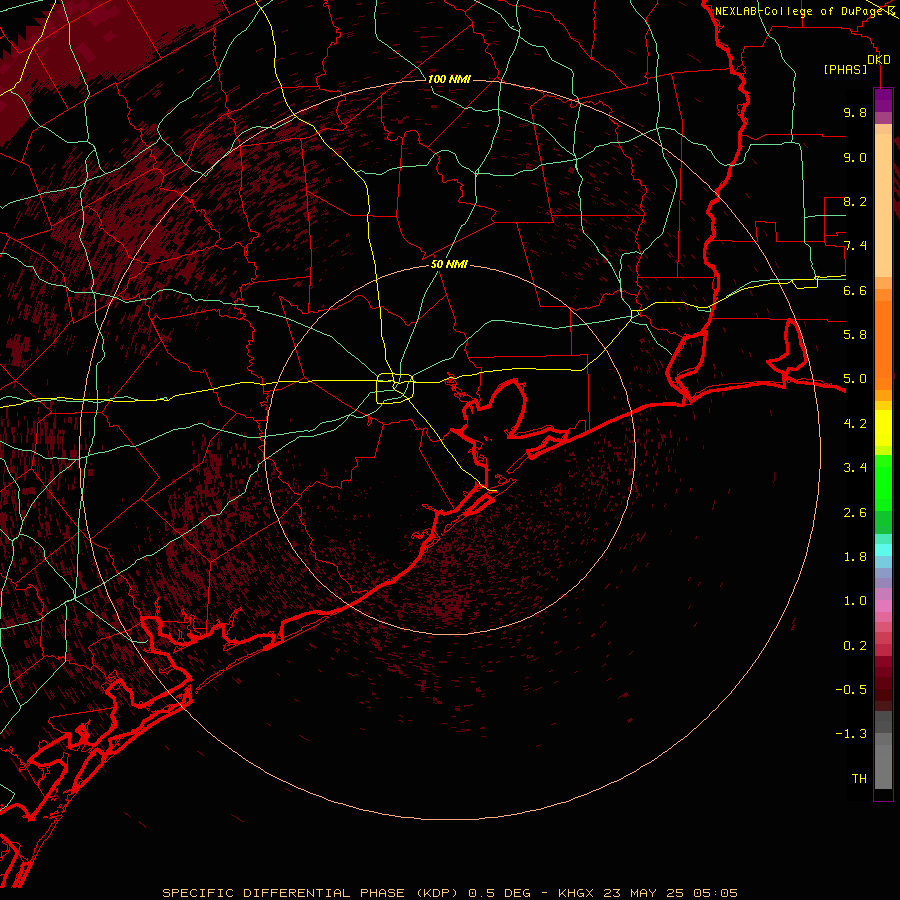Pick the yellow segment of color scale
This screenshot has width=900, height=900.
pyautogui.click(x=883, y=428)
